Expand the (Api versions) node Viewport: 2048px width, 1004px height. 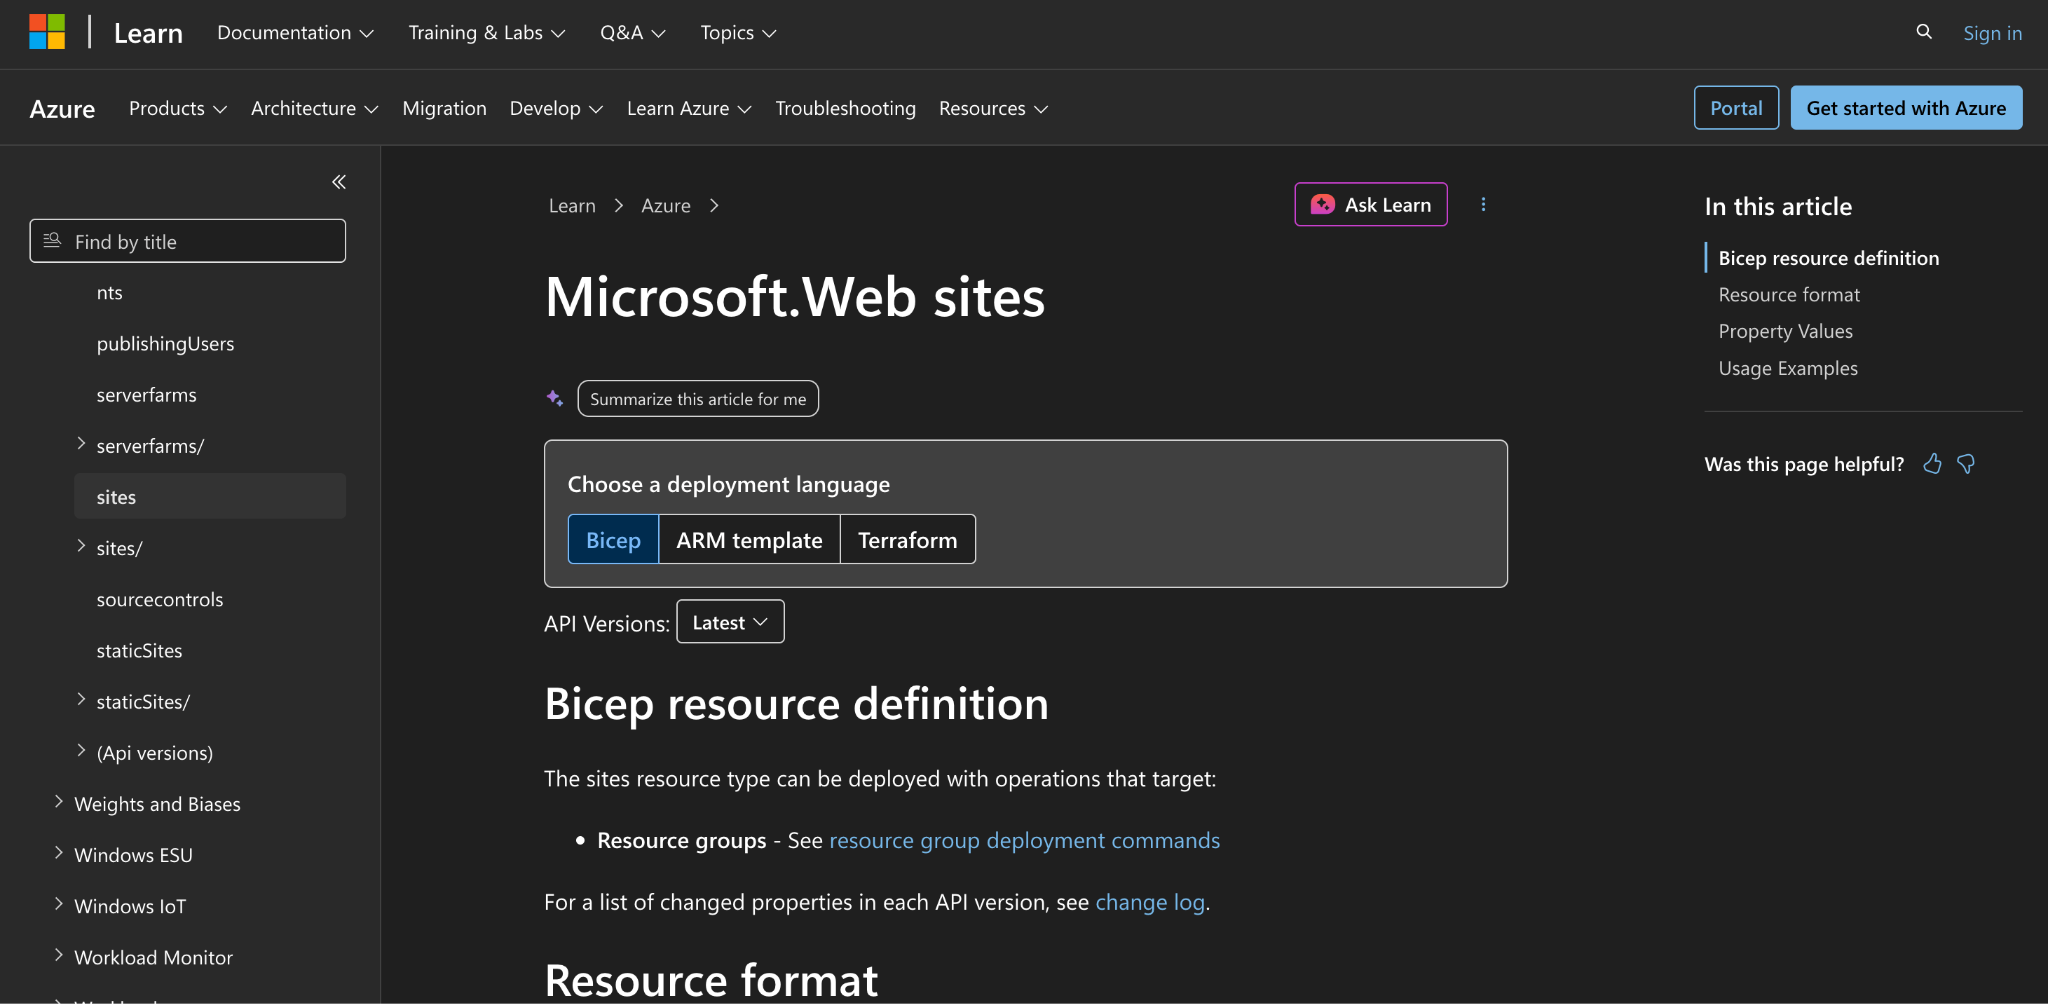pos(81,752)
